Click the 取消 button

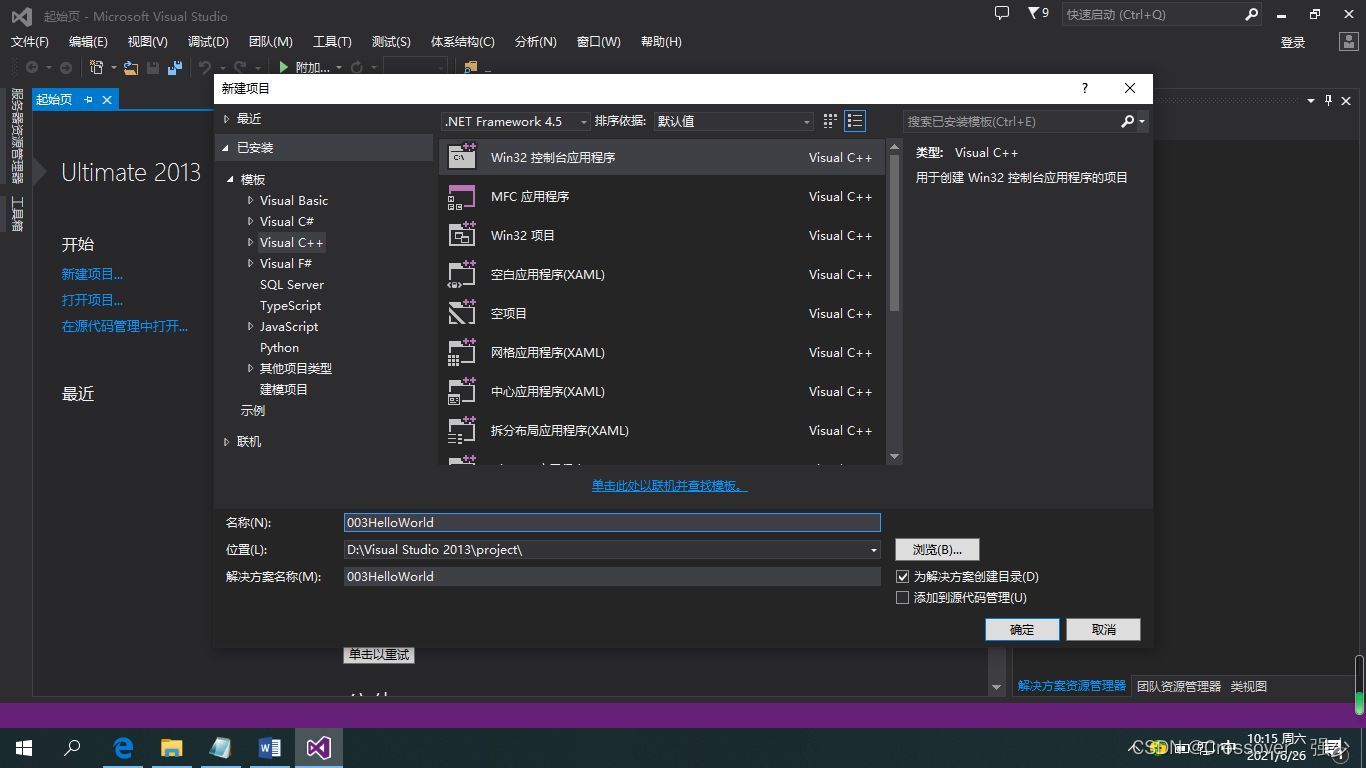coord(1103,629)
